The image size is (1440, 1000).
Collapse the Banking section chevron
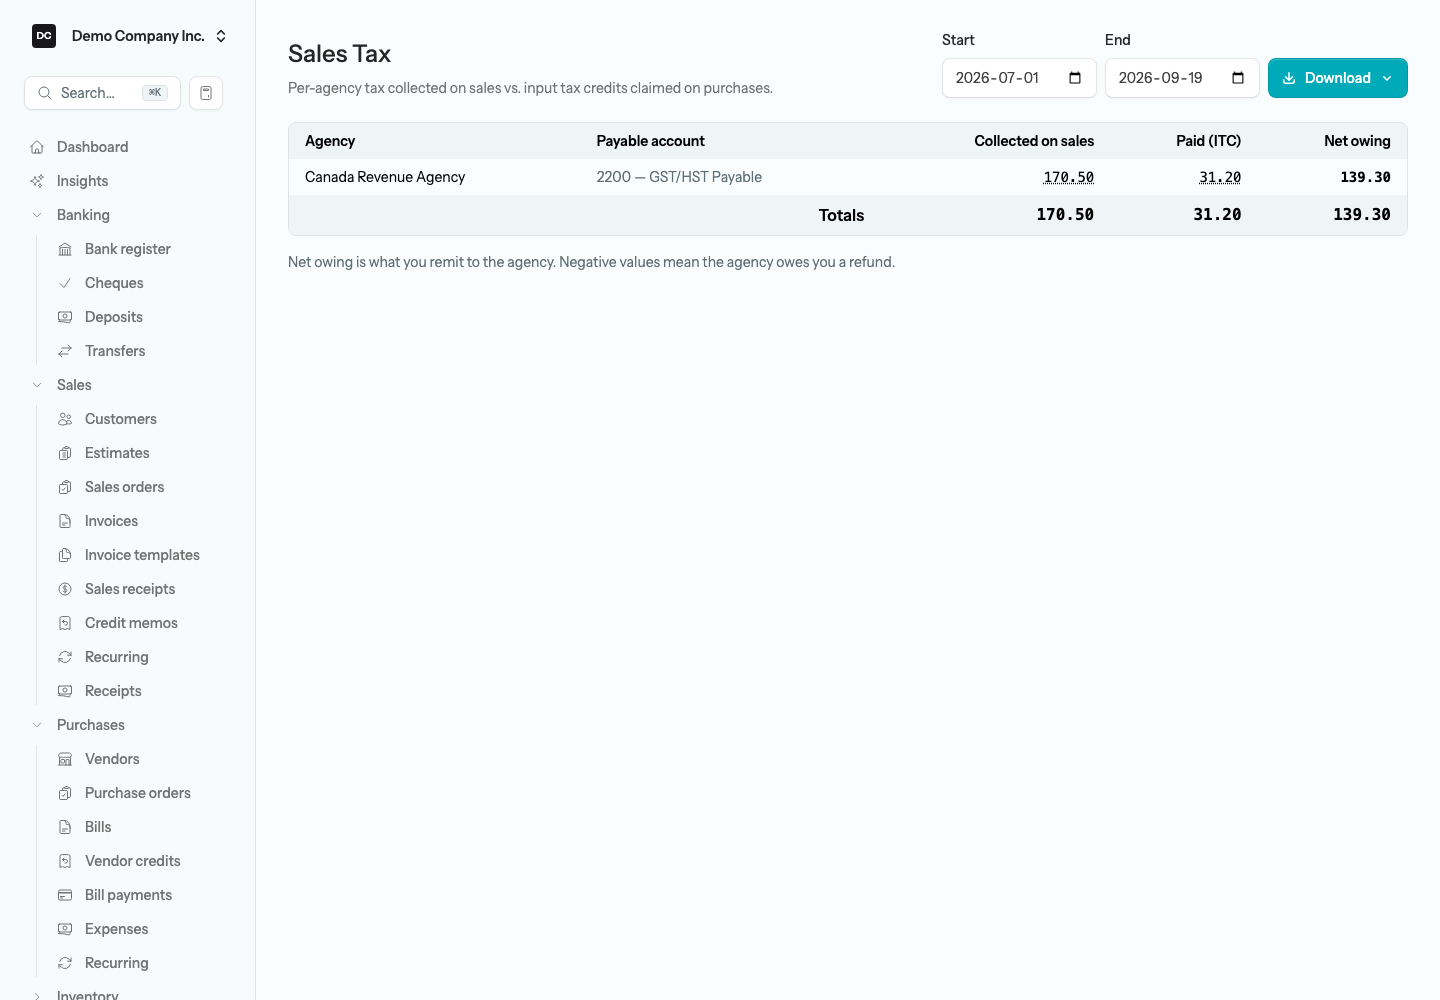pyautogui.click(x=37, y=215)
